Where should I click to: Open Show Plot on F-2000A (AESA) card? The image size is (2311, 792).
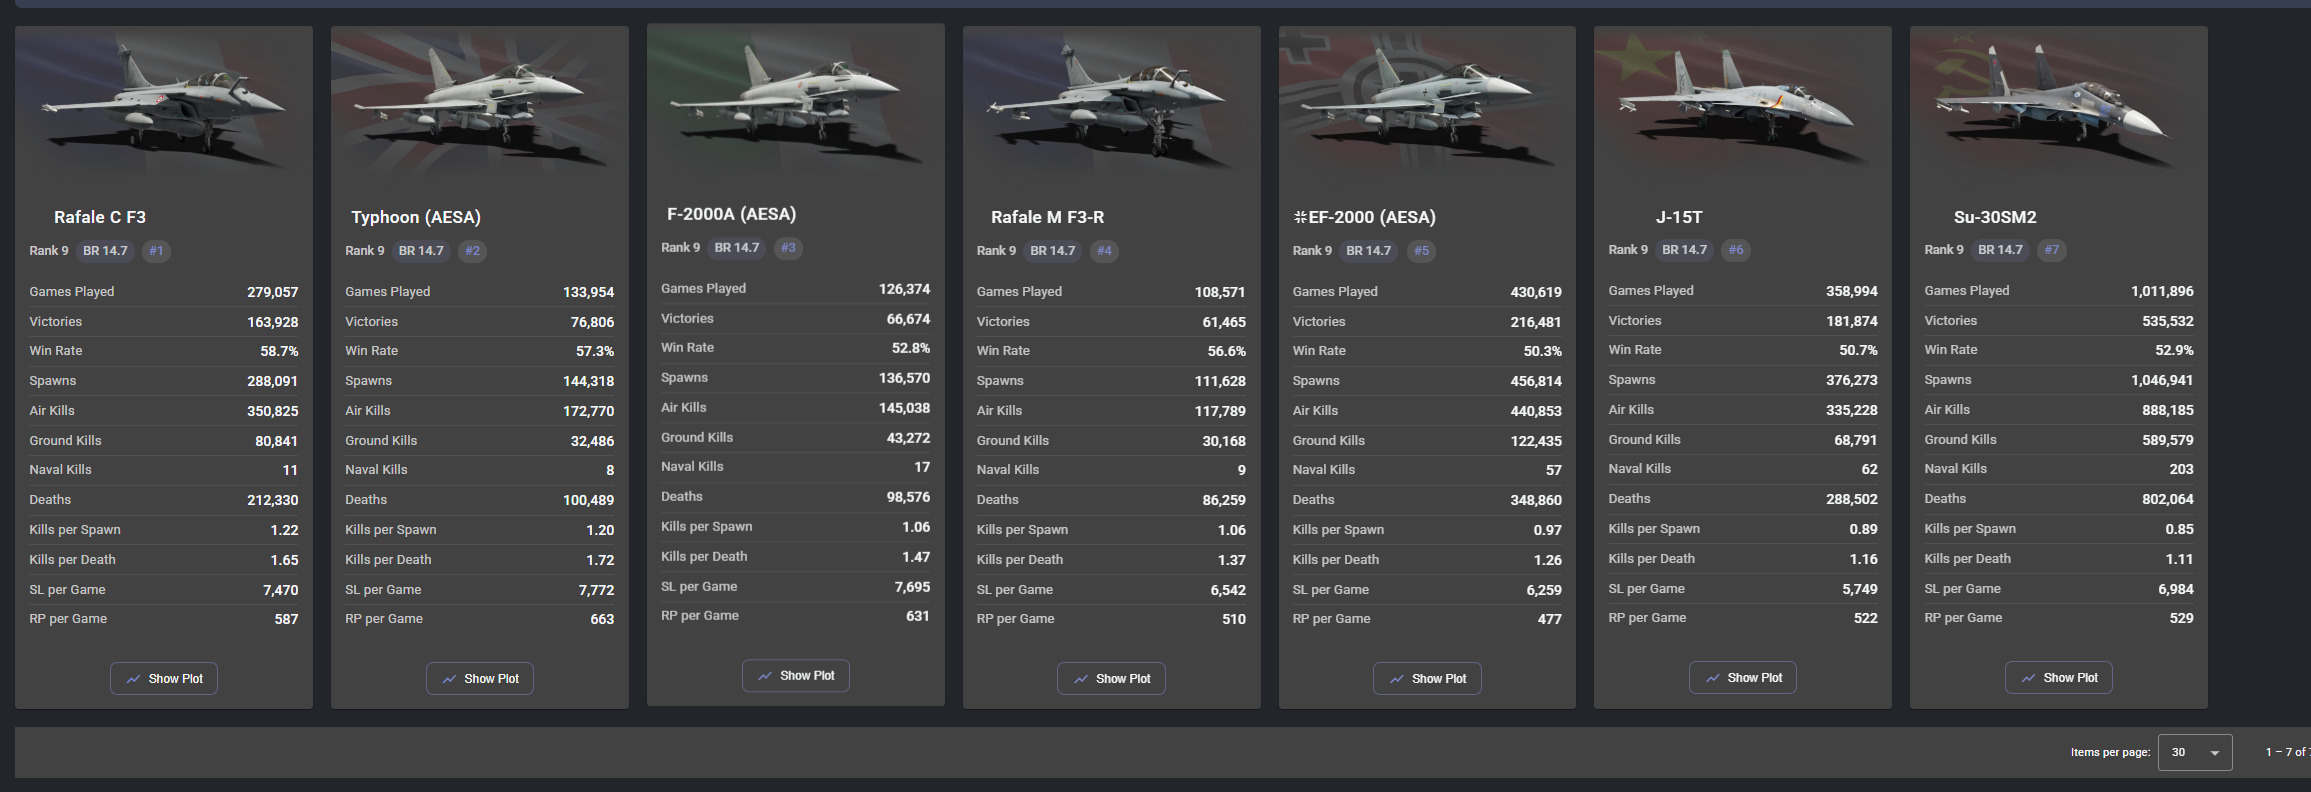click(x=796, y=675)
